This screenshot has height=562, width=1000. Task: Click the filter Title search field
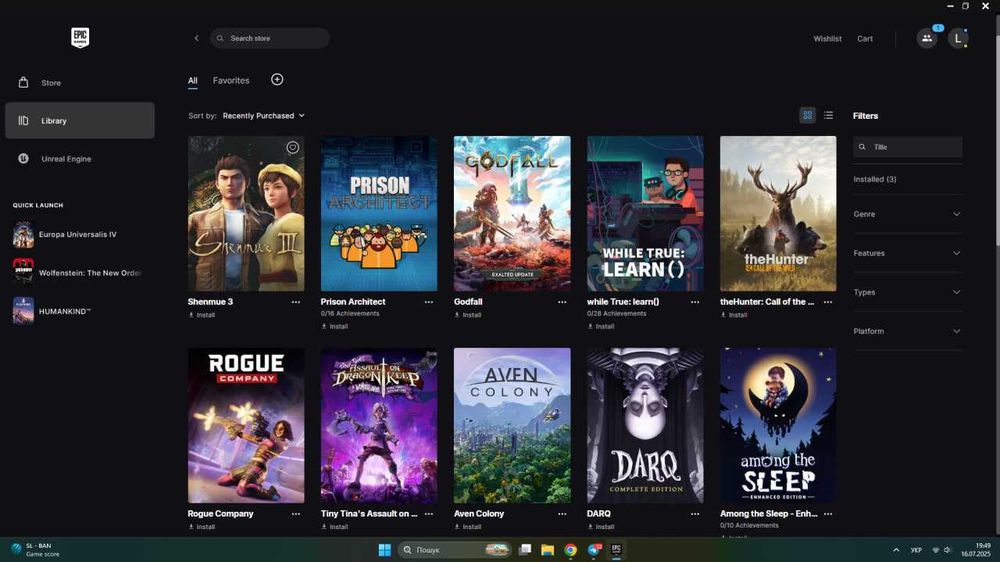coord(908,147)
